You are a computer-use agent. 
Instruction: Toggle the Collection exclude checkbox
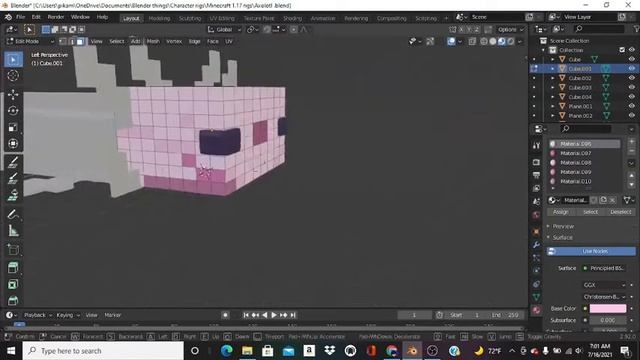622,50
